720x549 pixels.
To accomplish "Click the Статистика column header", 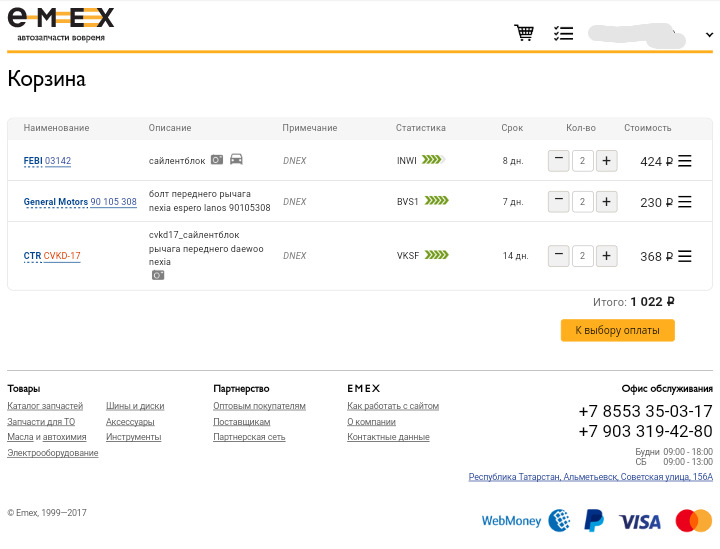I will (421, 128).
